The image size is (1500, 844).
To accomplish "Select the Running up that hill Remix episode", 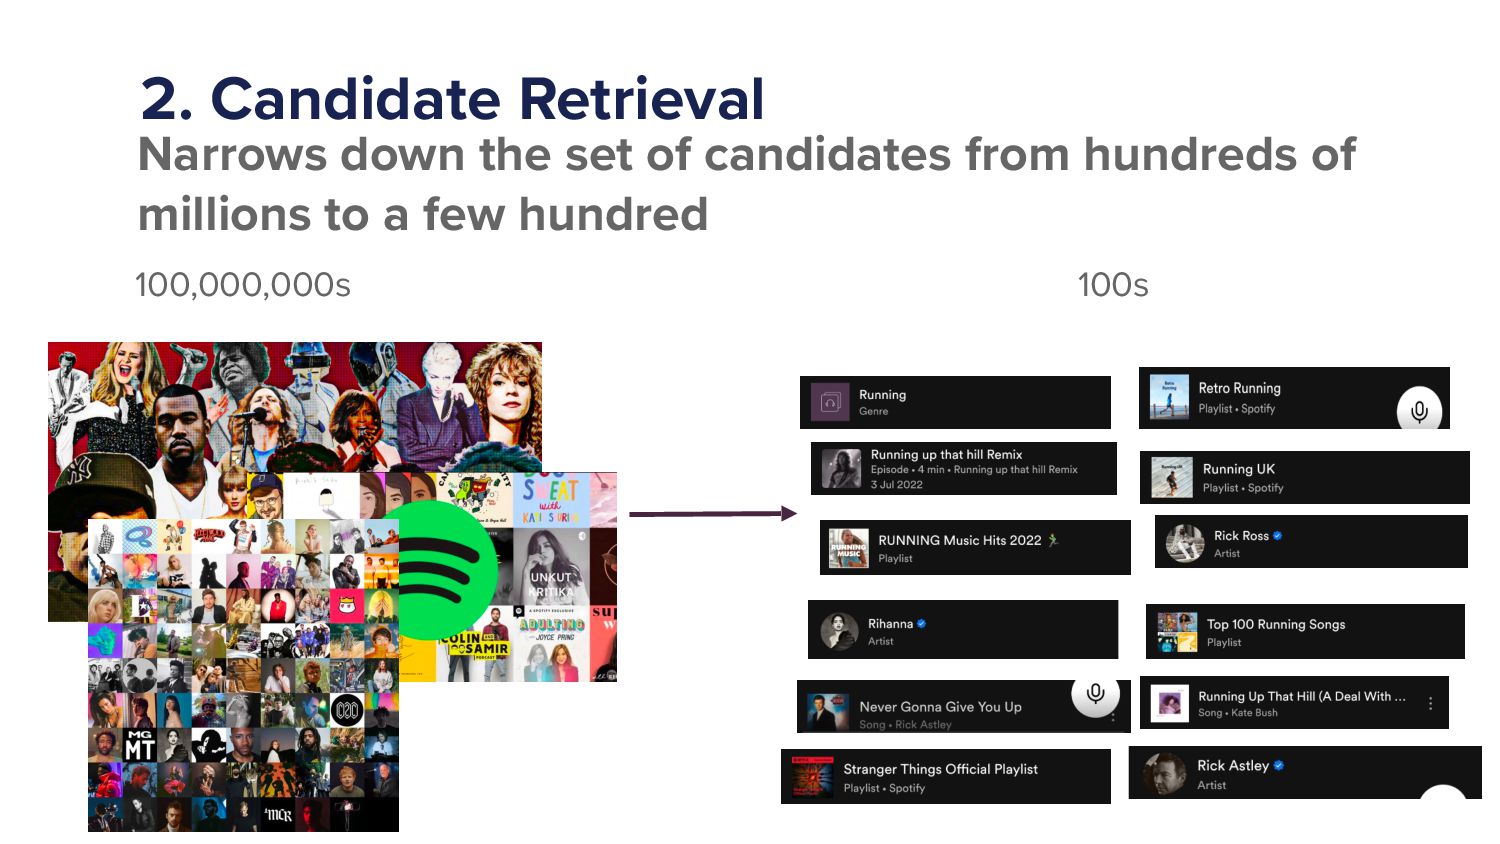I will 964,468.
